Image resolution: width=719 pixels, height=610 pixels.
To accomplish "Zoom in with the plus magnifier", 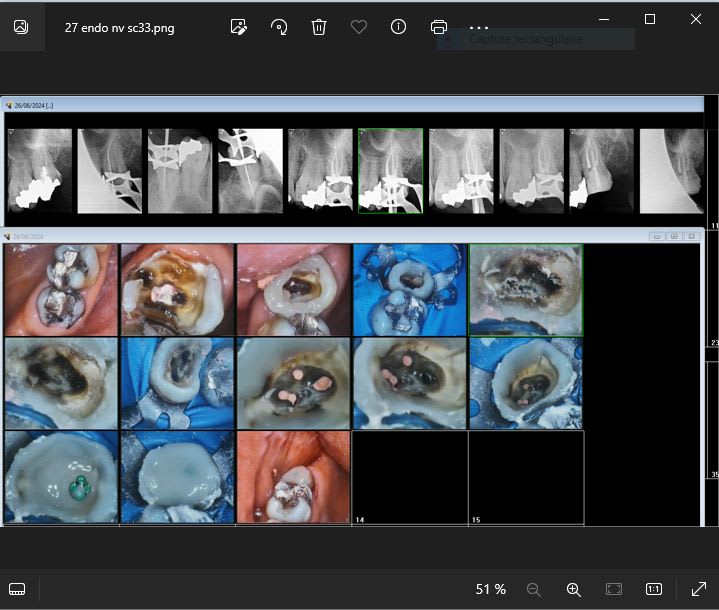I will 574,589.
